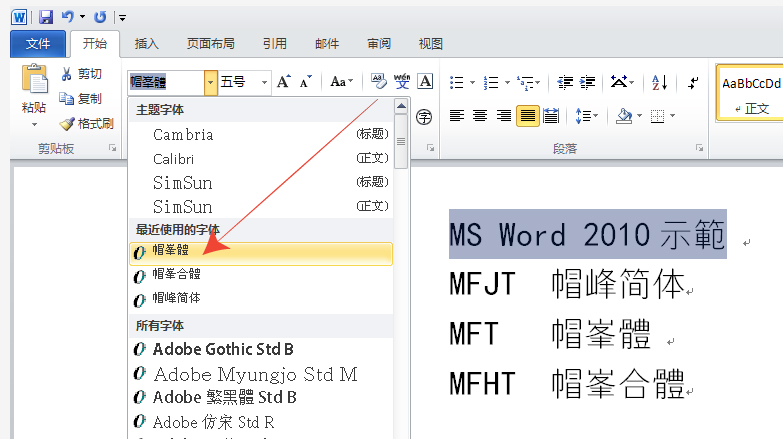Toggle Align Text Left
783x439 pixels.
pyautogui.click(x=456, y=116)
